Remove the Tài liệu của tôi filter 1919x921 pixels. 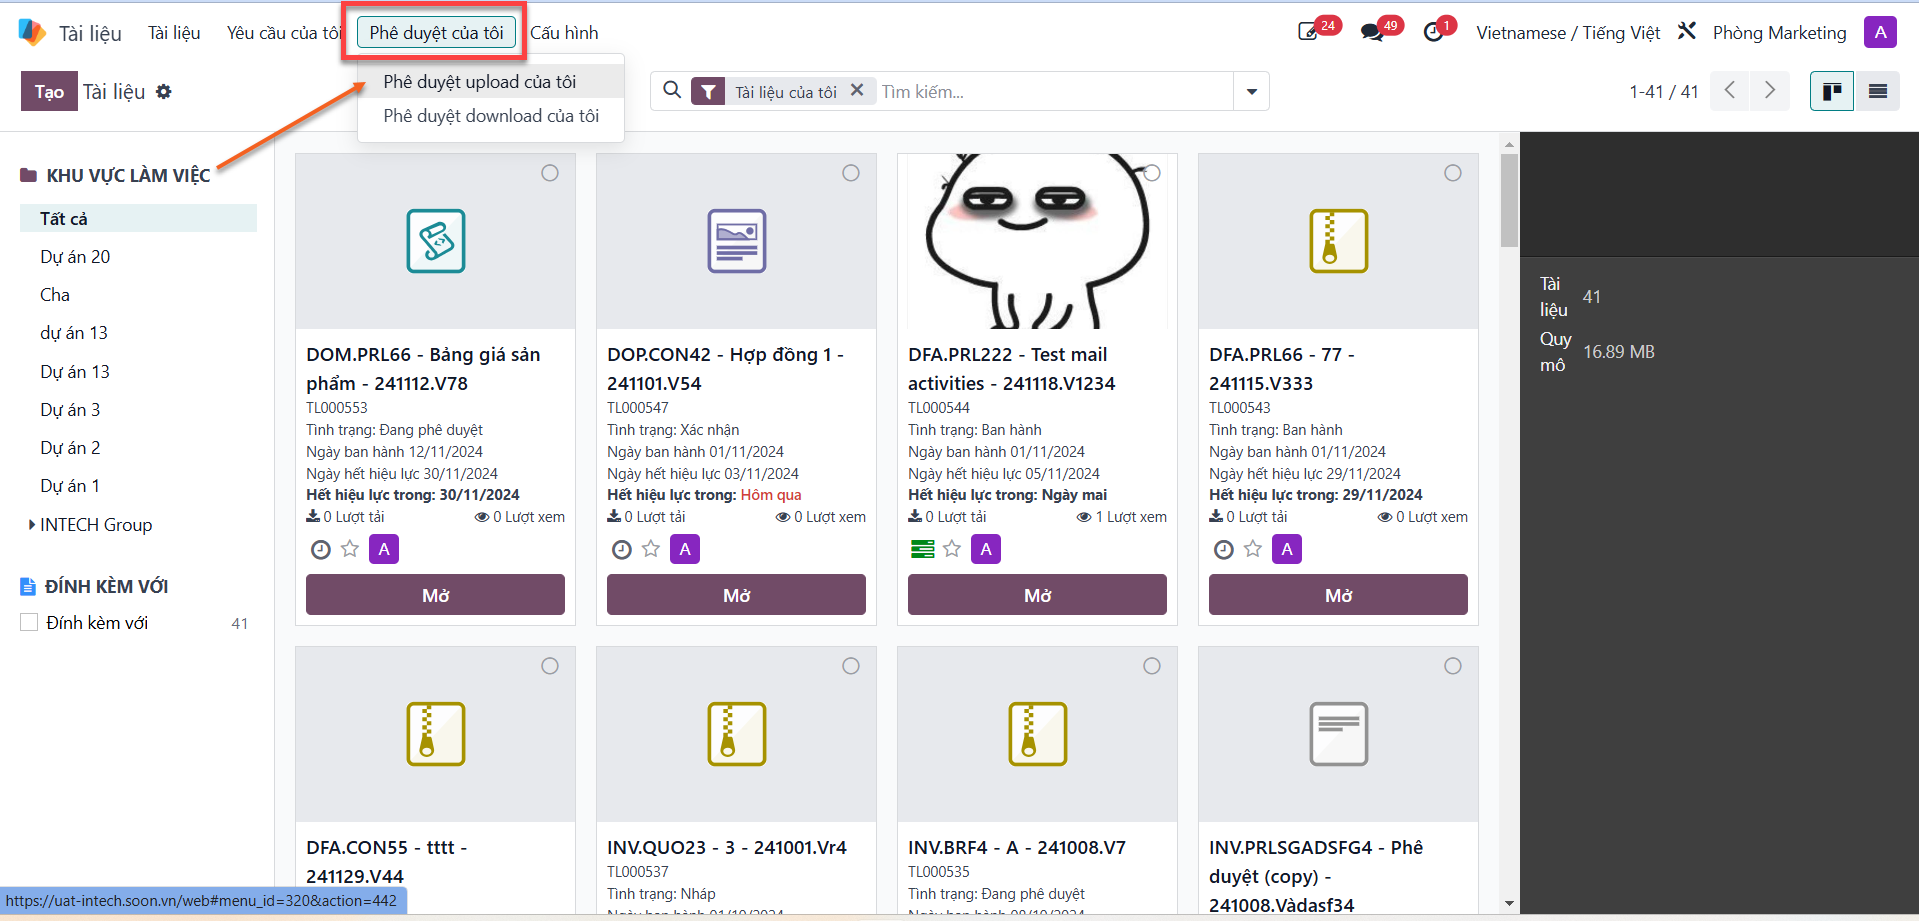(x=857, y=90)
